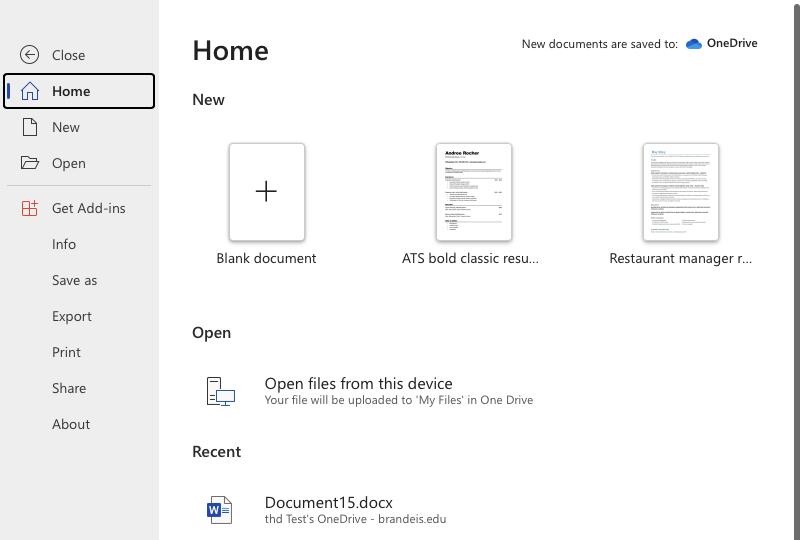Click the Word icon beside Document15.docx
This screenshot has width=804, height=540.
[219, 510]
